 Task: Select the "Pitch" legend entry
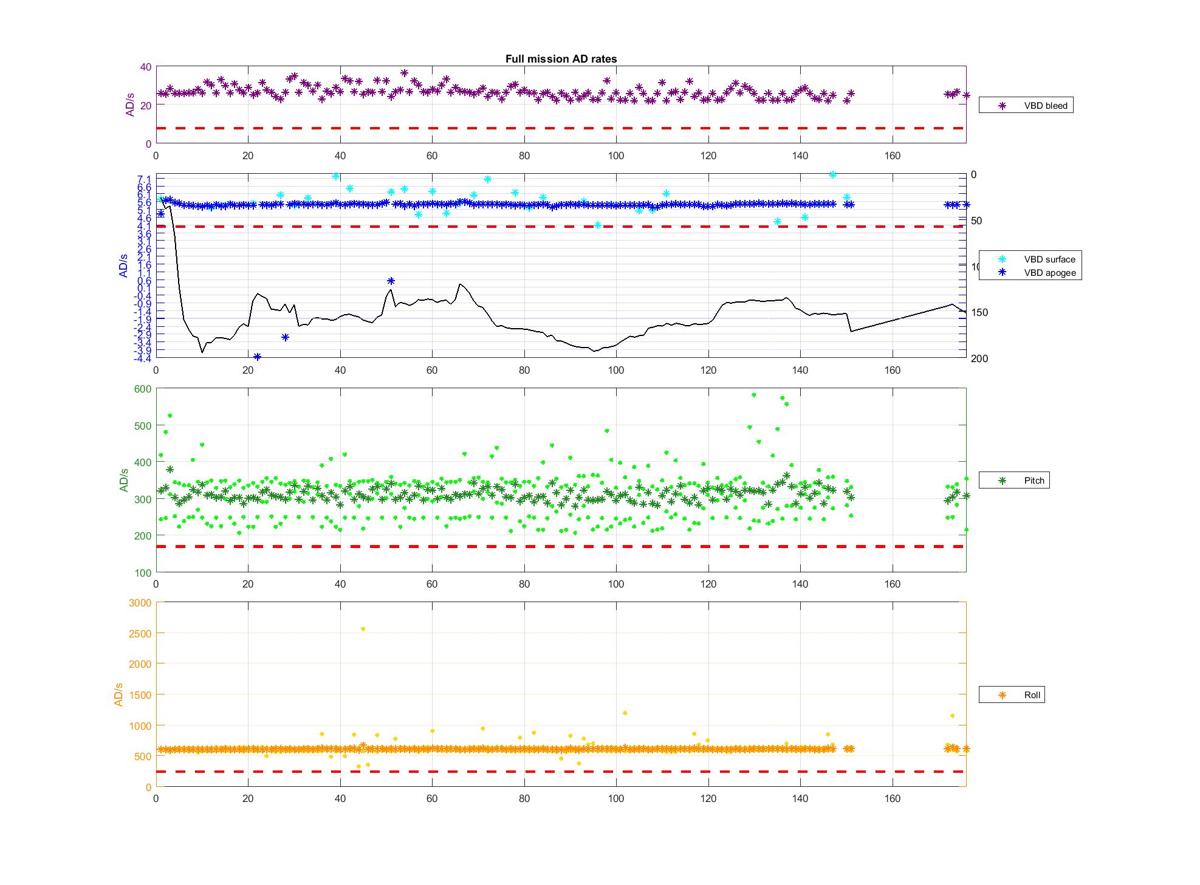tap(1013, 481)
